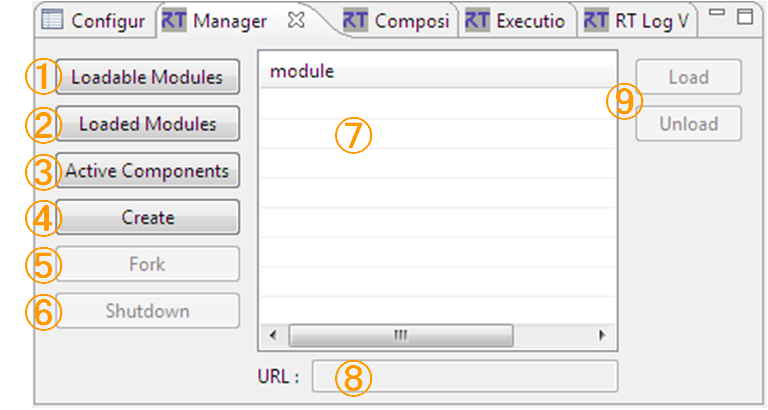Viewport: 768px width, 410px height.
Task: Click the table icon on Configur tab
Action: (52, 20)
